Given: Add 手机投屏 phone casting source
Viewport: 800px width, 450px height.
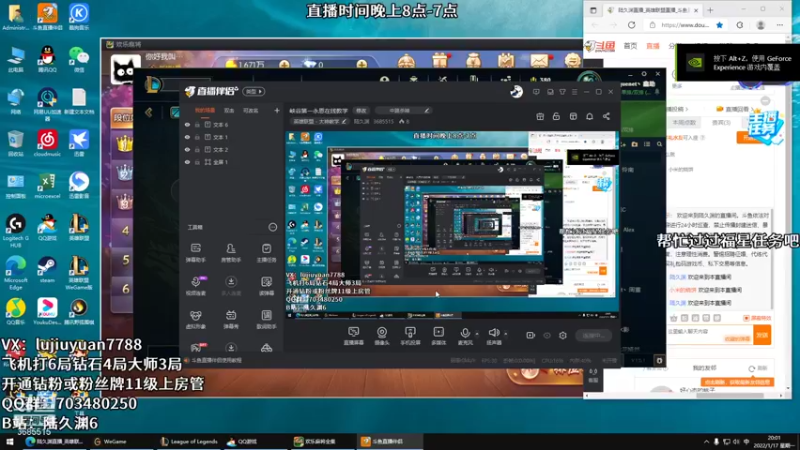Looking at the screenshot, I should point(410,336).
